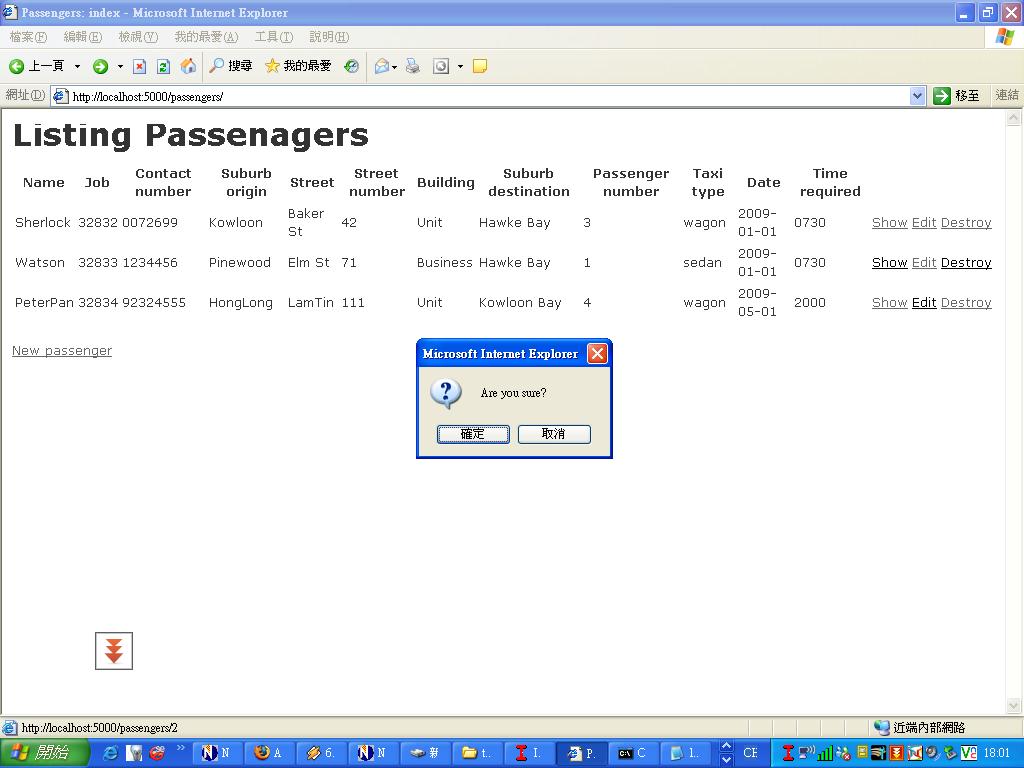The image size is (1024, 768).
Task: Cancel the dialog with 取消 button
Action: tap(554, 434)
